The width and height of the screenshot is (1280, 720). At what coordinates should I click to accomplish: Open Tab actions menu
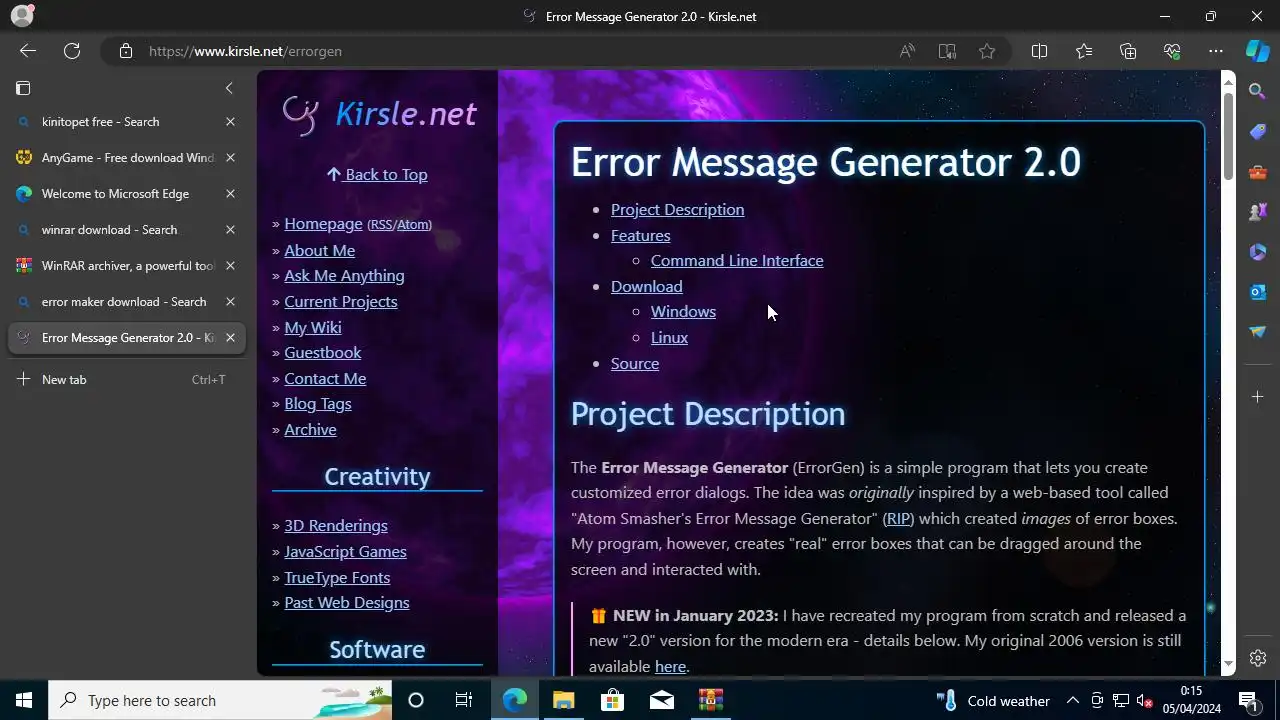(23, 88)
